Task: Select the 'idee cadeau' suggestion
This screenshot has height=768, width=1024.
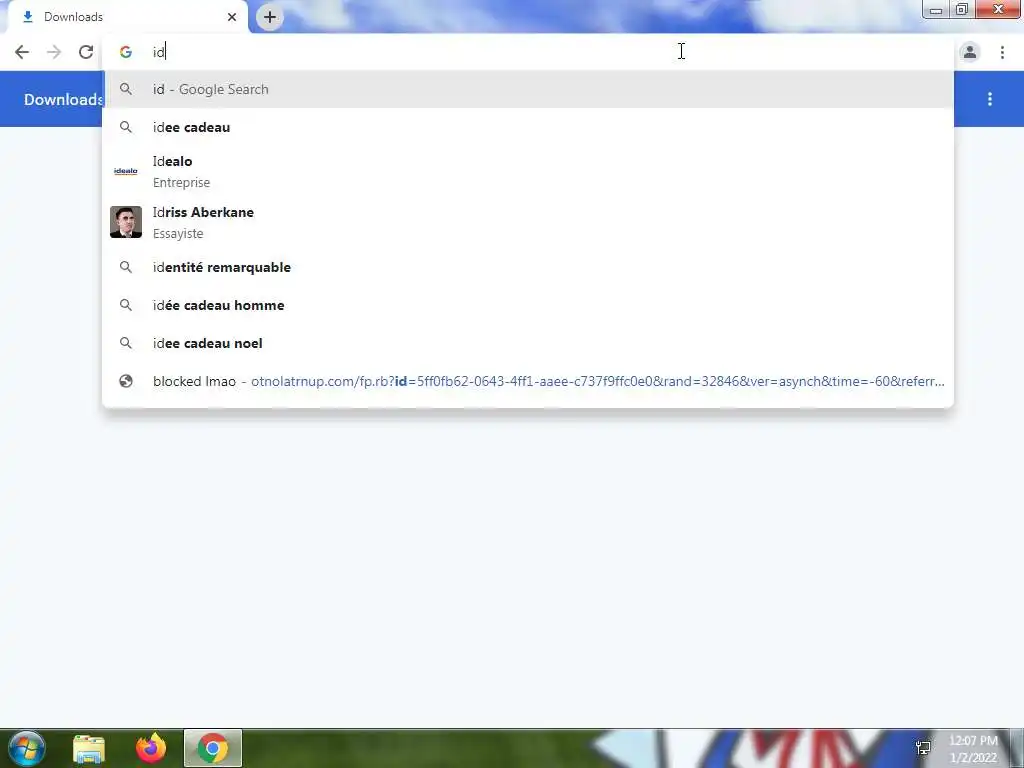Action: pyautogui.click(x=528, y=127)
